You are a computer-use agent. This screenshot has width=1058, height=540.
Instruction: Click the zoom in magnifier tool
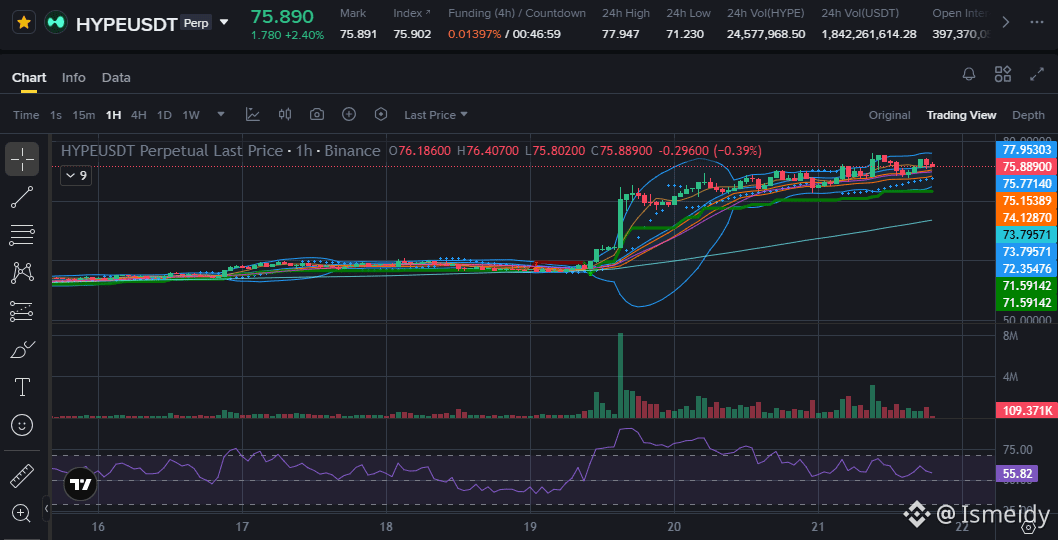[22, 513]
